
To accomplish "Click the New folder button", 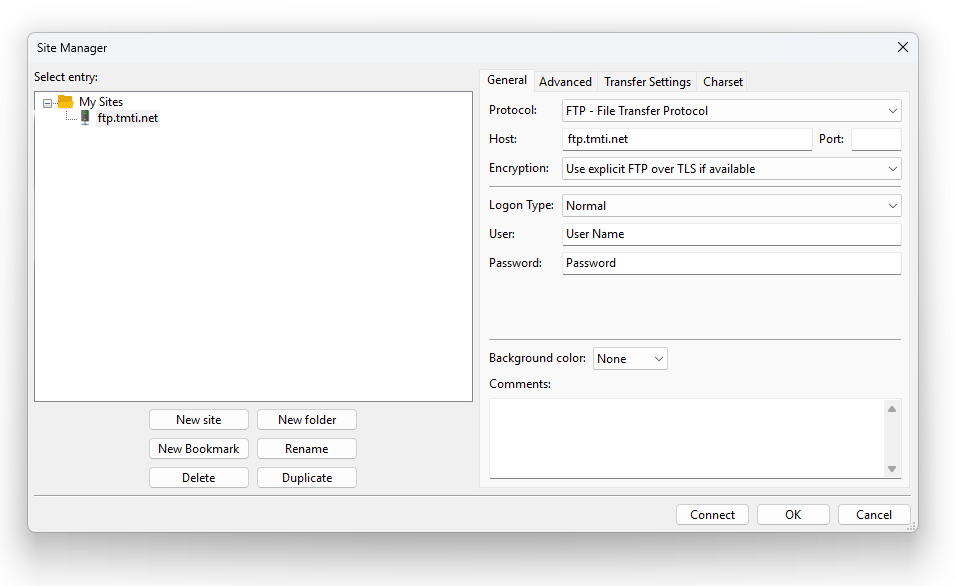I will tap(307, 420).
